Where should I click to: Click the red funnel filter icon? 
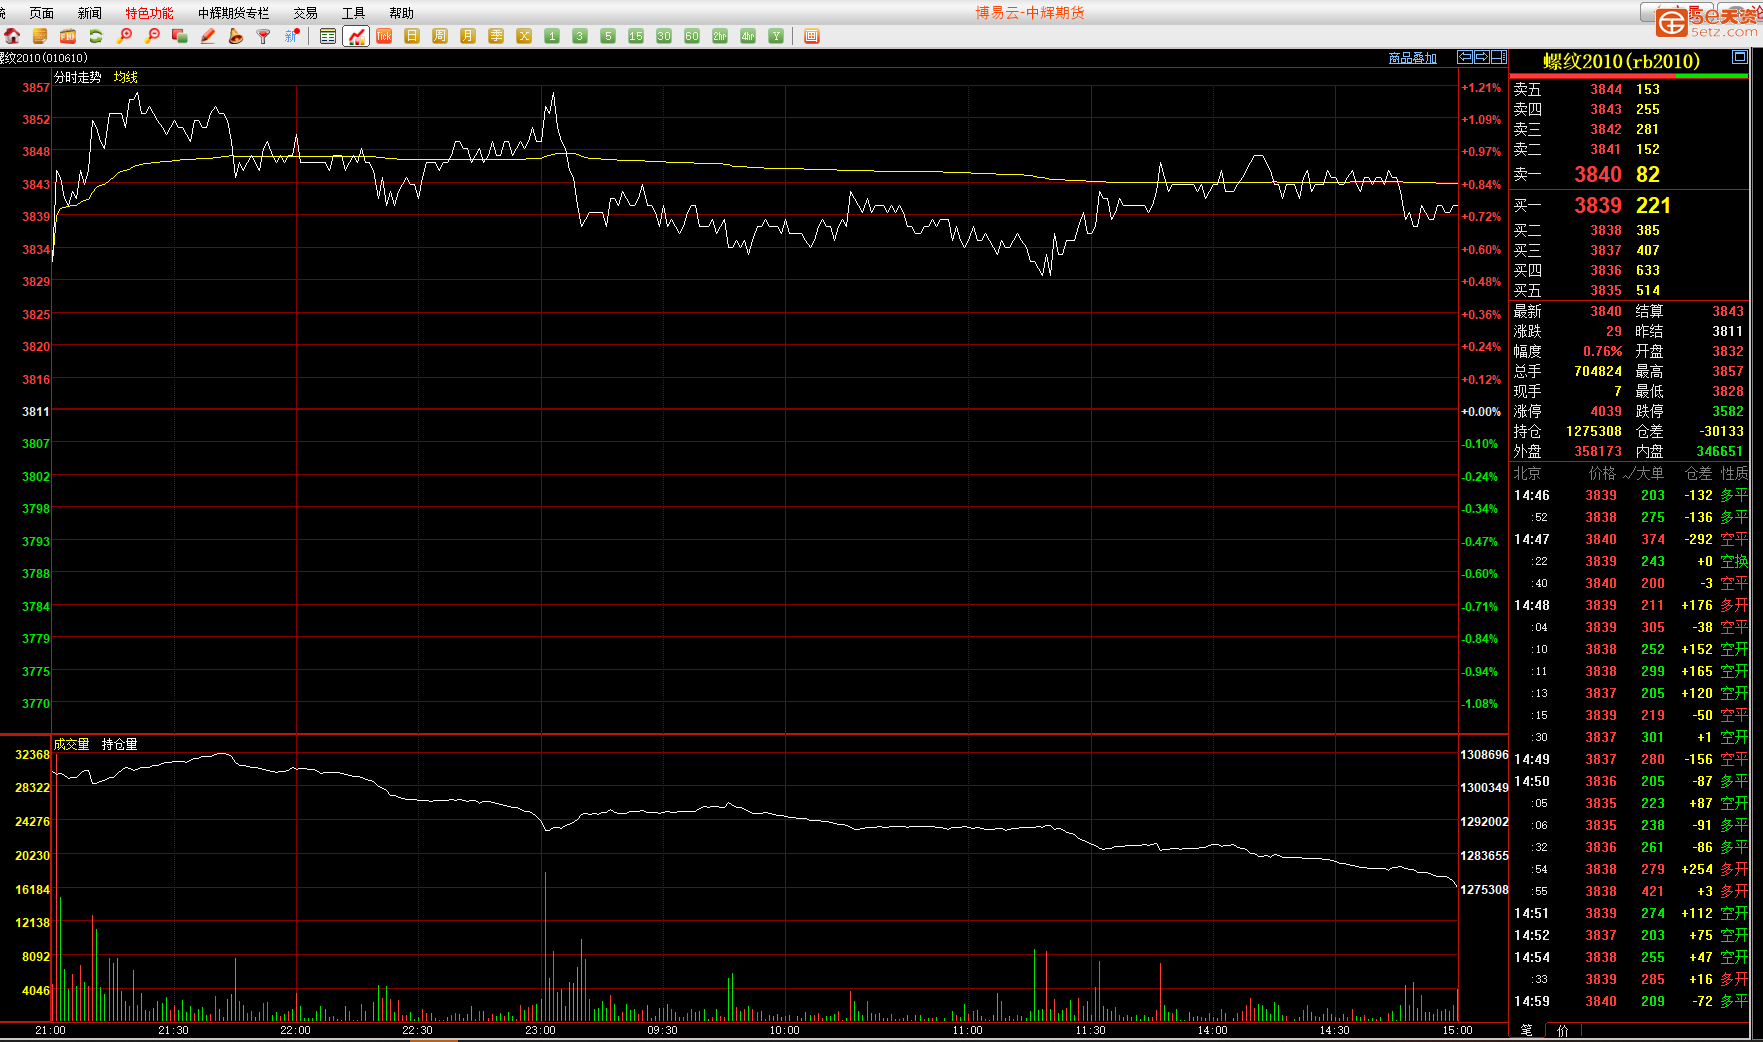(264, 36)
